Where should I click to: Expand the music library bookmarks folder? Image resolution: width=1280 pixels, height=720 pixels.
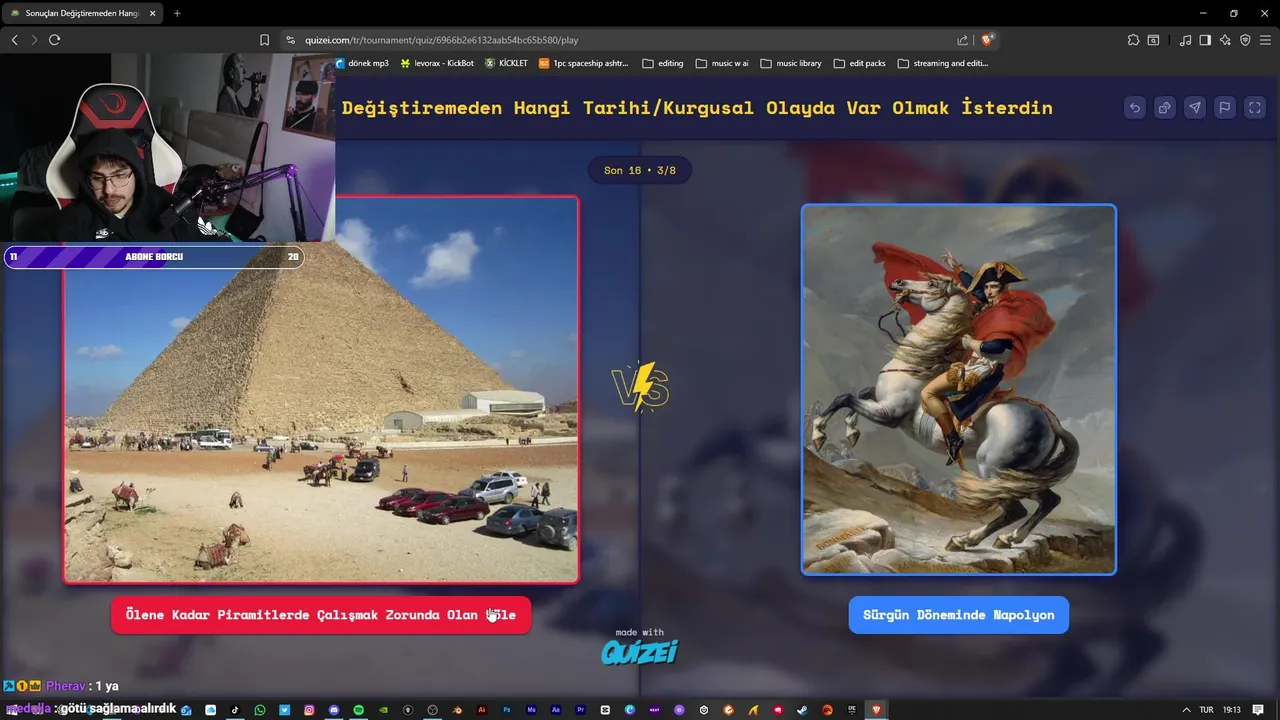tap(791, 63)
